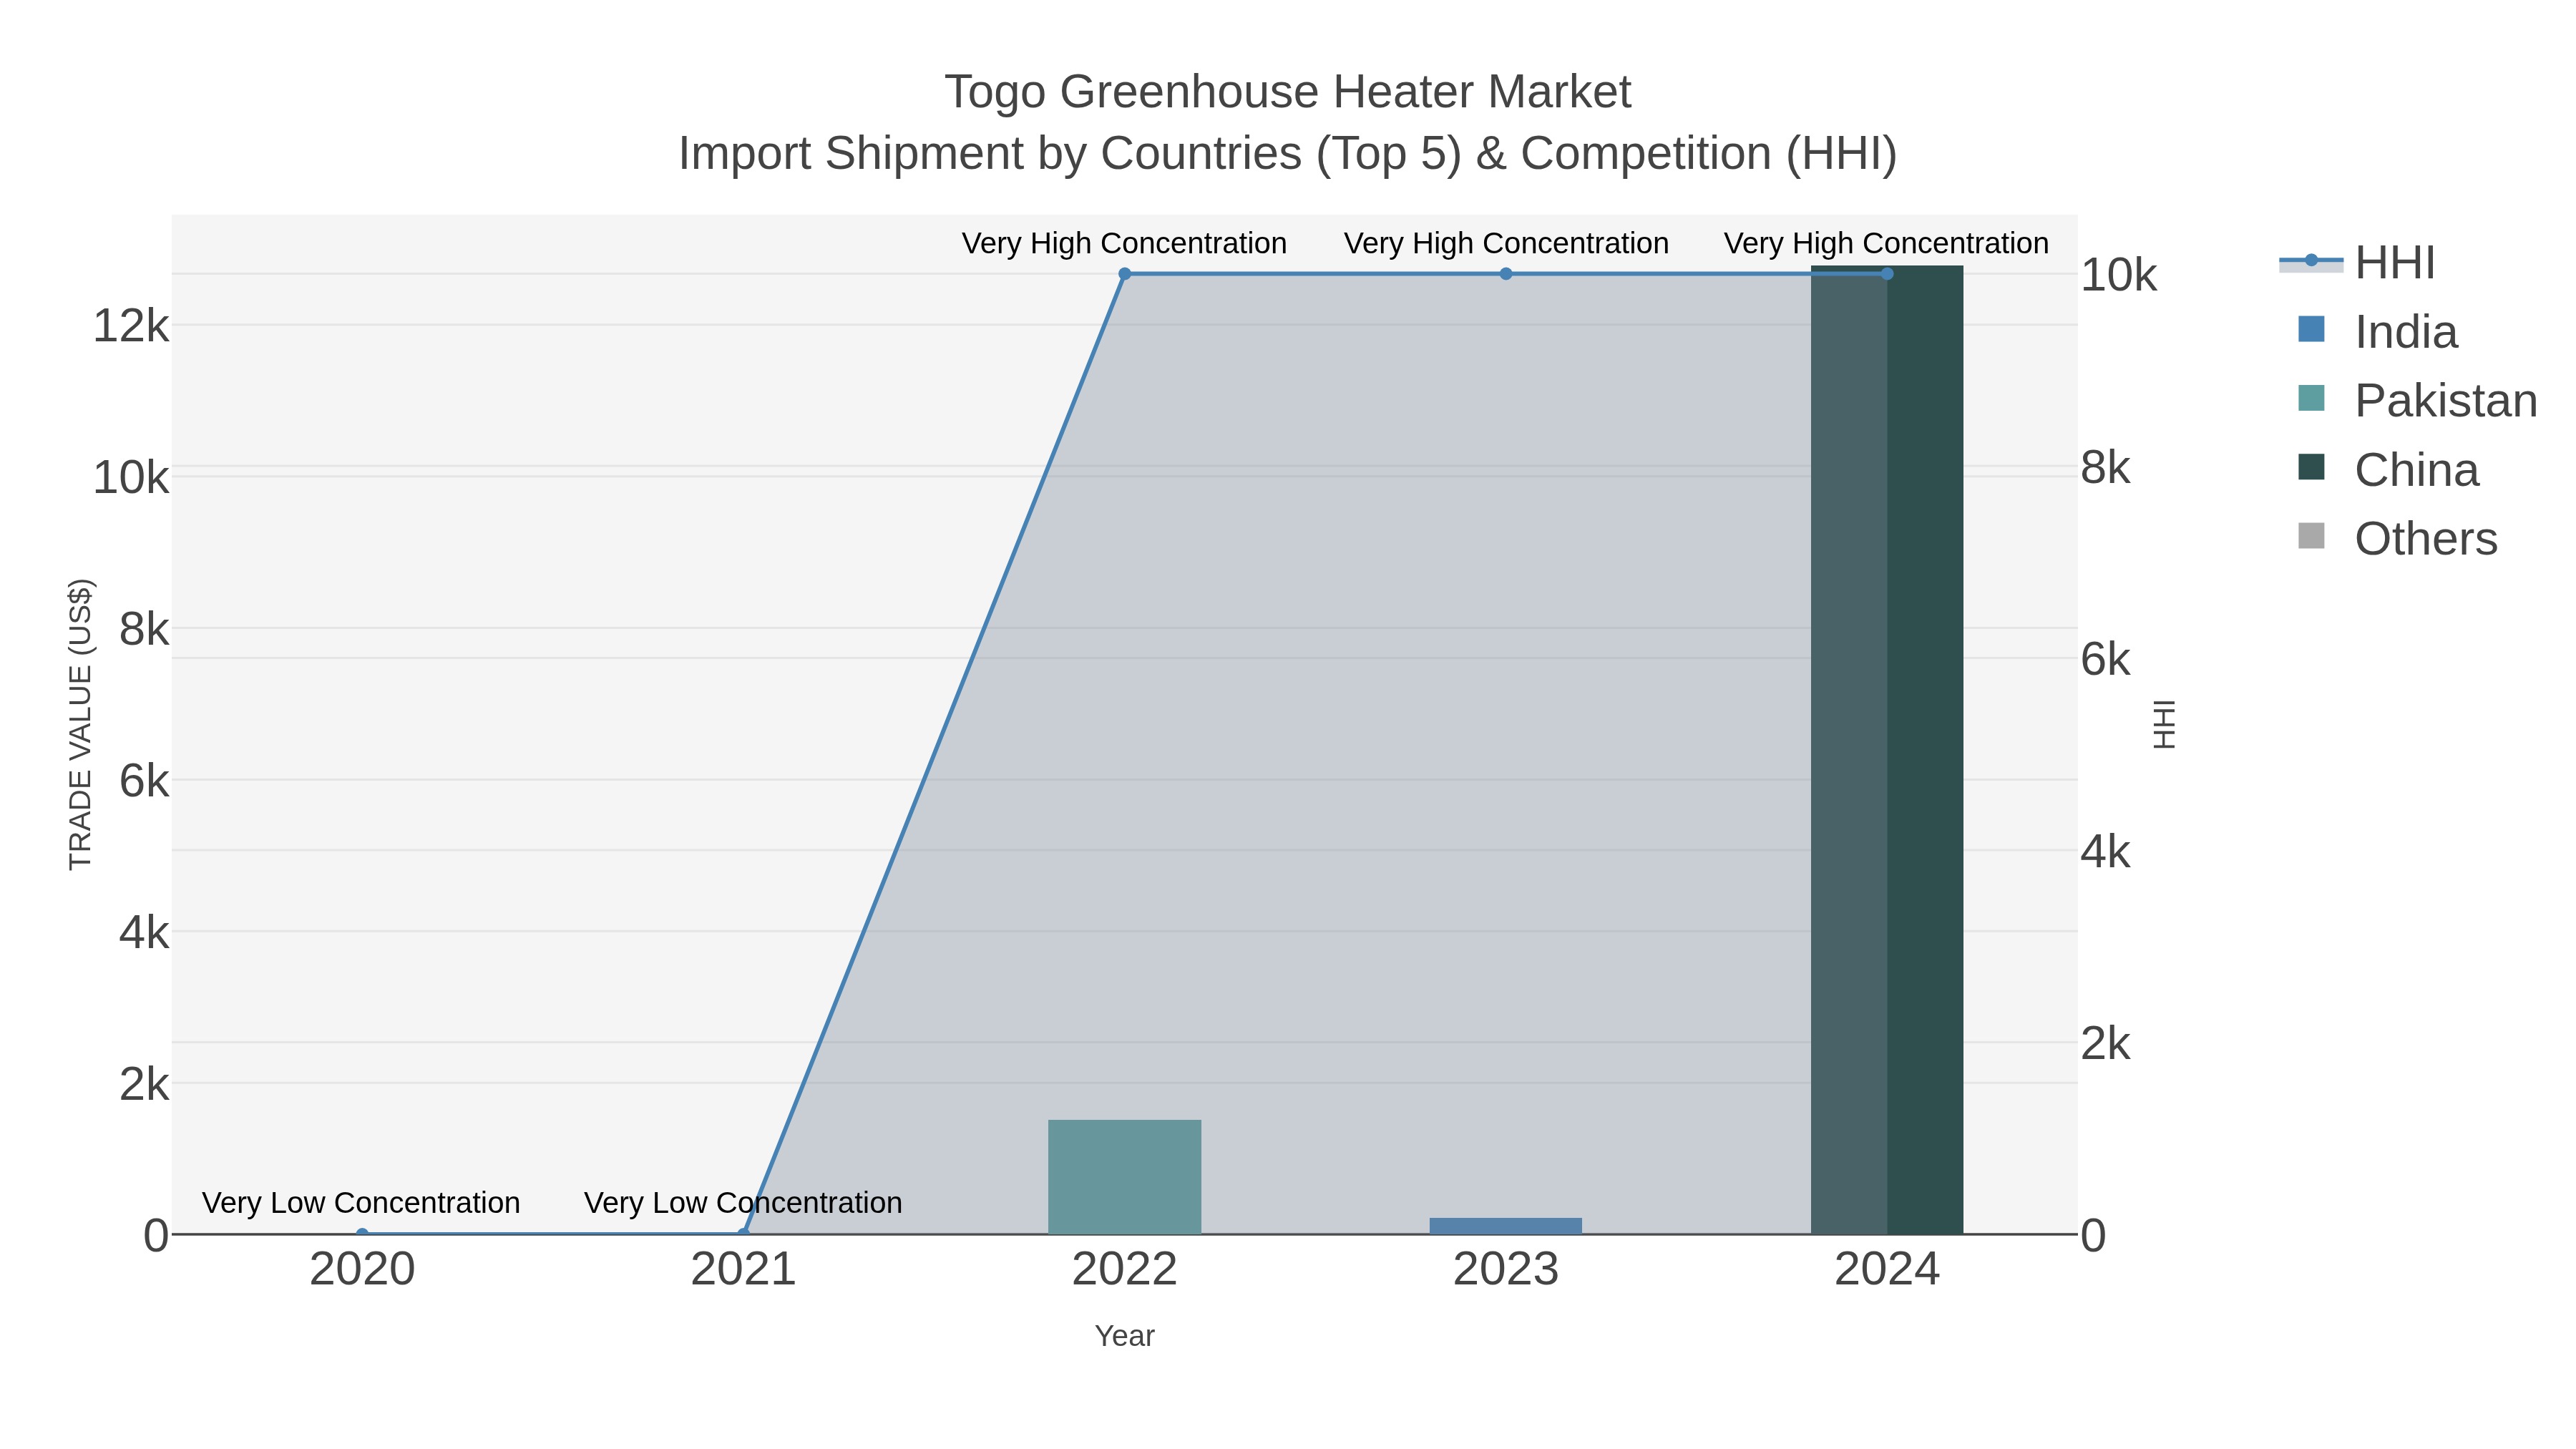This screenshot has width=2576, height=1449.
Task: Click the 4k right HHI axis tick
Action: click(2106, 852)
